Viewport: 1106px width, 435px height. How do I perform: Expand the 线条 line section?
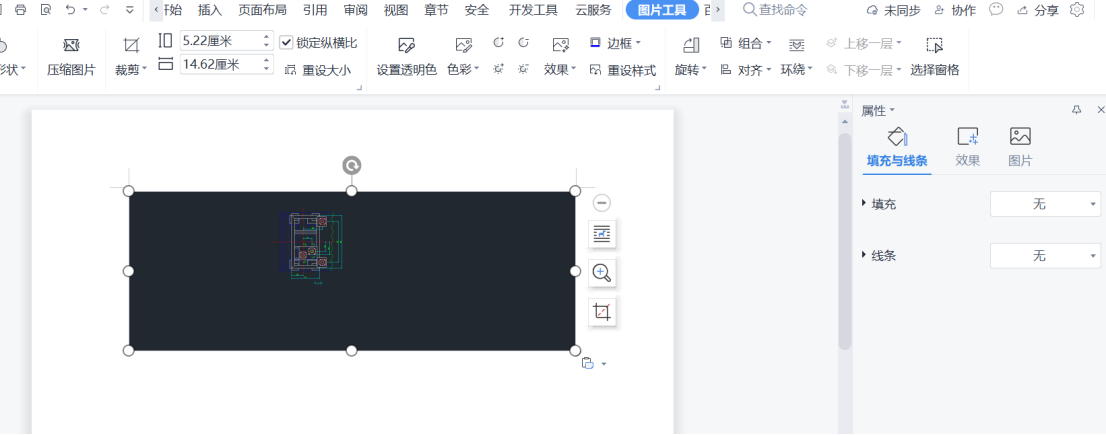pyautogui.click(x=864, y=255)
